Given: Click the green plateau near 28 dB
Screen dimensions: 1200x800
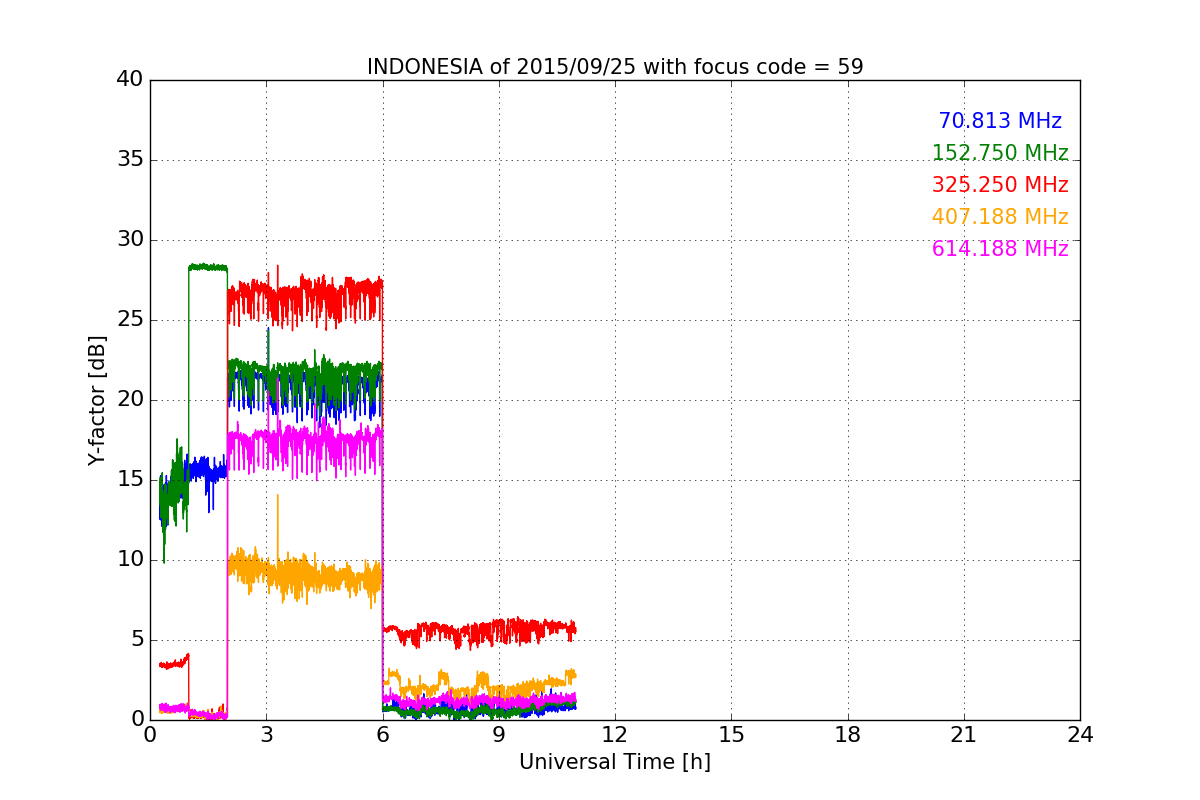Looking at the screenshot, I should pos(208,267).
